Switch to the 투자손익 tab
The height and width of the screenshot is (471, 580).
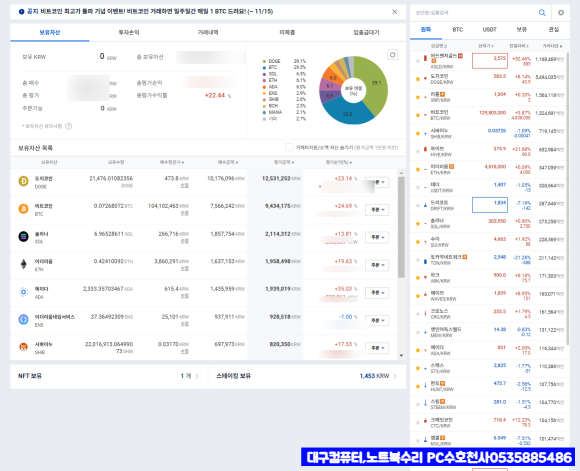pos(129,33)
